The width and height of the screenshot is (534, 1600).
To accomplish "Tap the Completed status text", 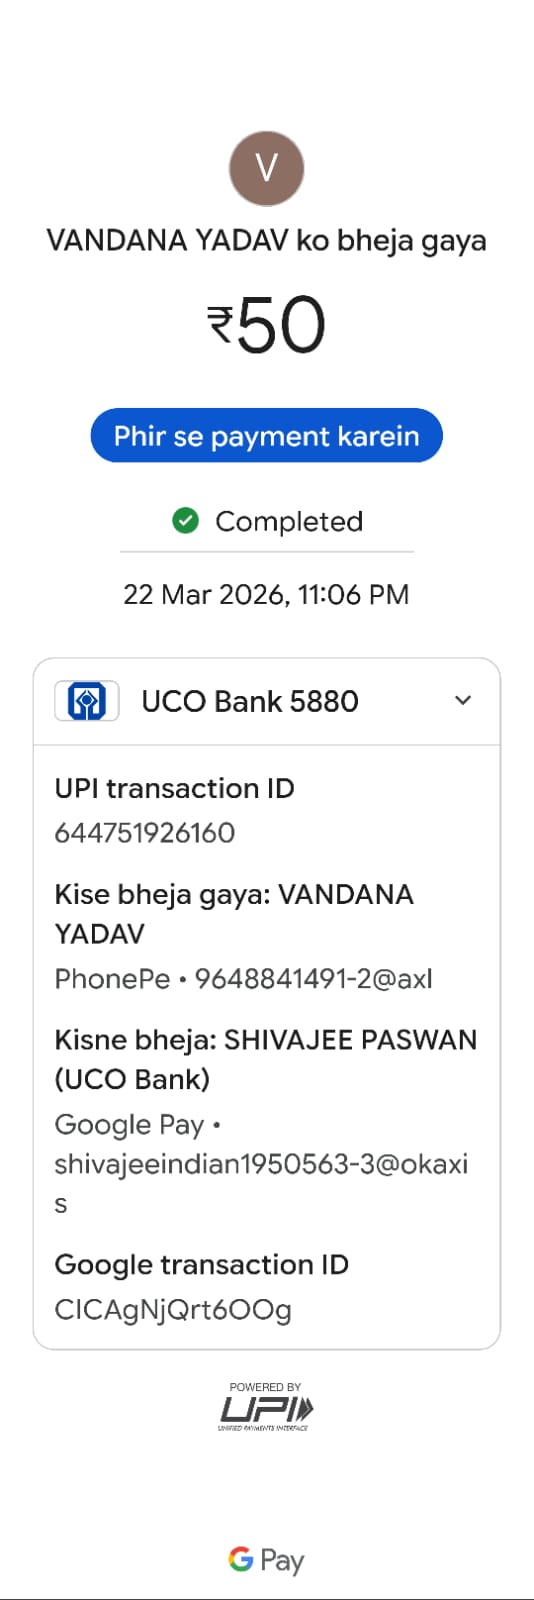I will point(289,521).
